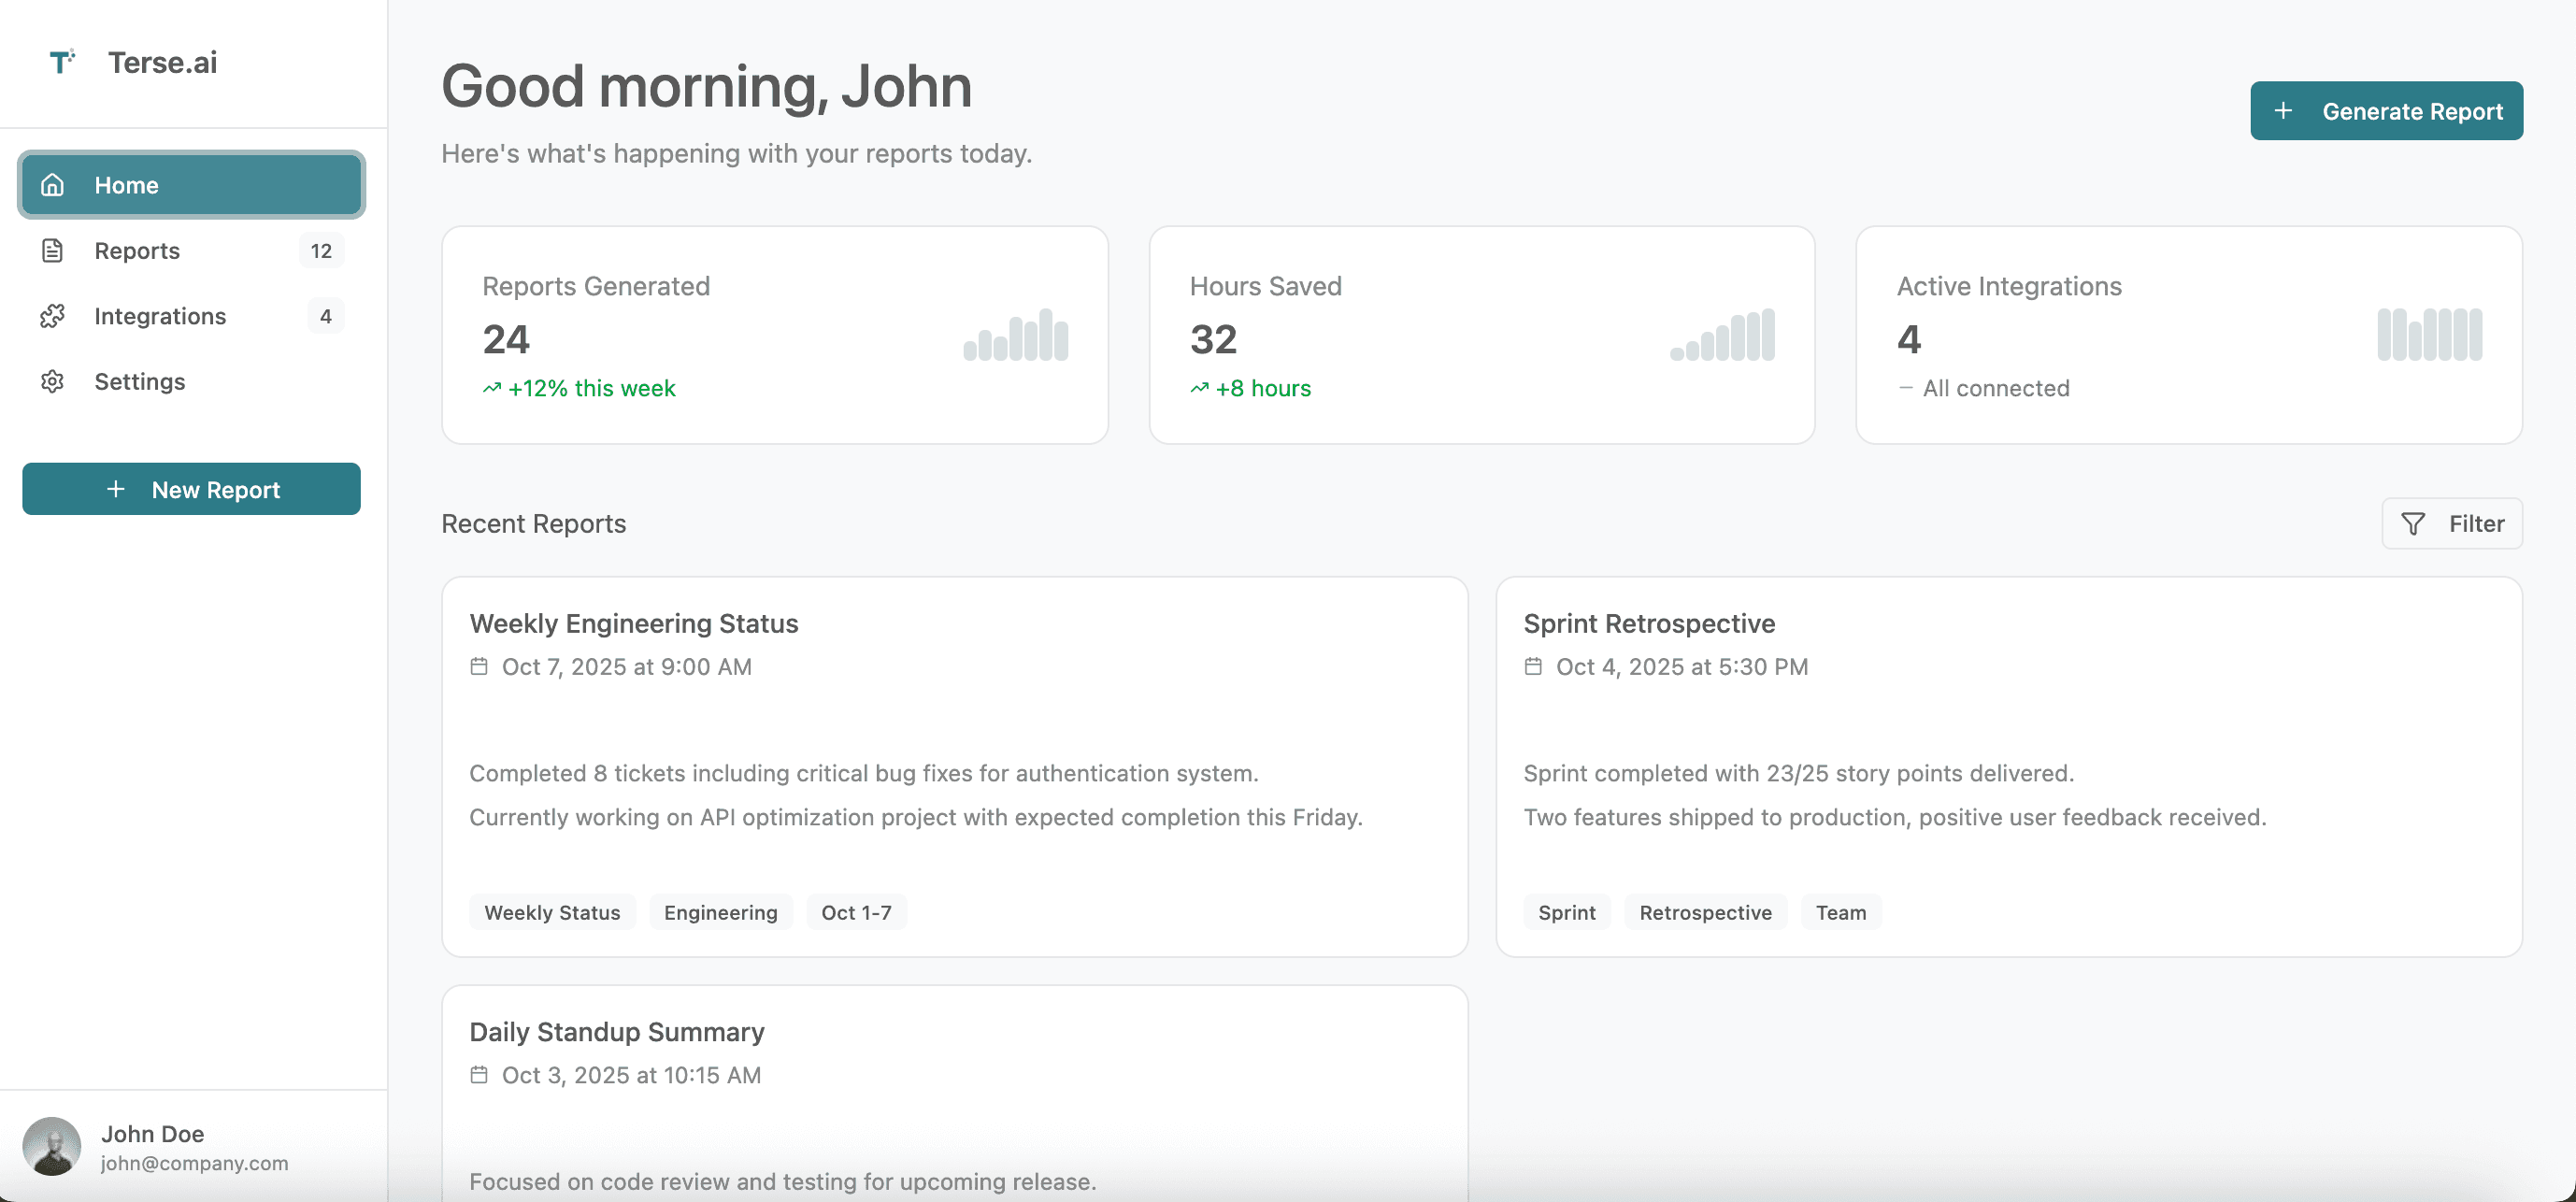
Task: Open the Filter options for Recent Reports
Action: click(x=2452, y=524)
